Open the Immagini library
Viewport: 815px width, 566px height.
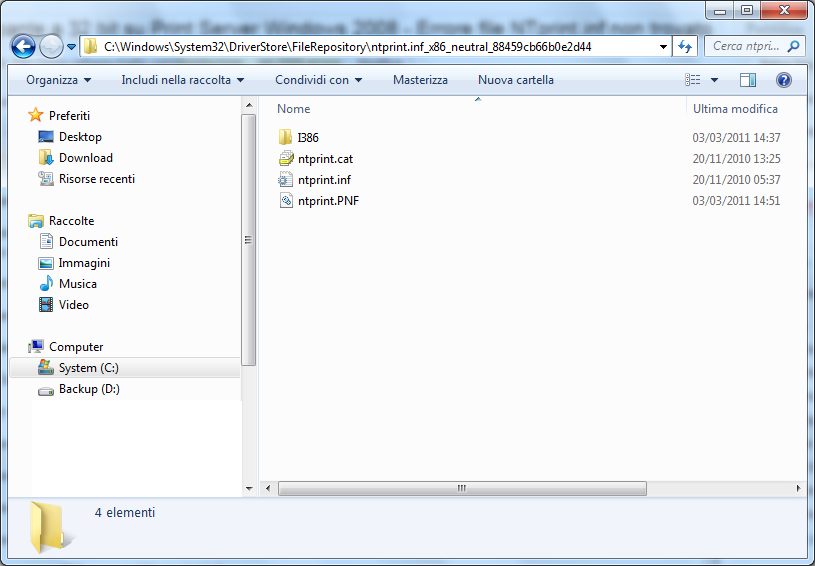click(x=84, y=263)
